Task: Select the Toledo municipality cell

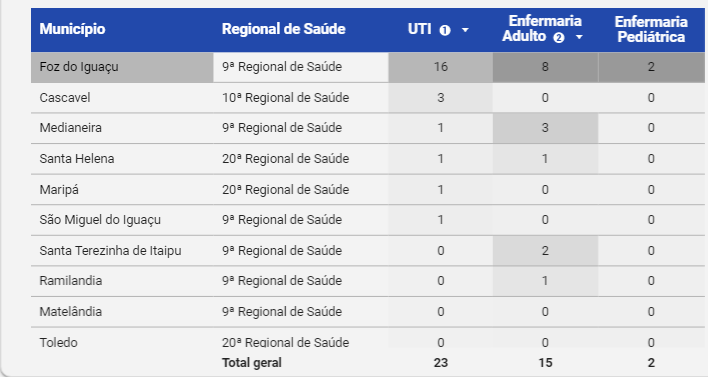Action: click(122, 340)
